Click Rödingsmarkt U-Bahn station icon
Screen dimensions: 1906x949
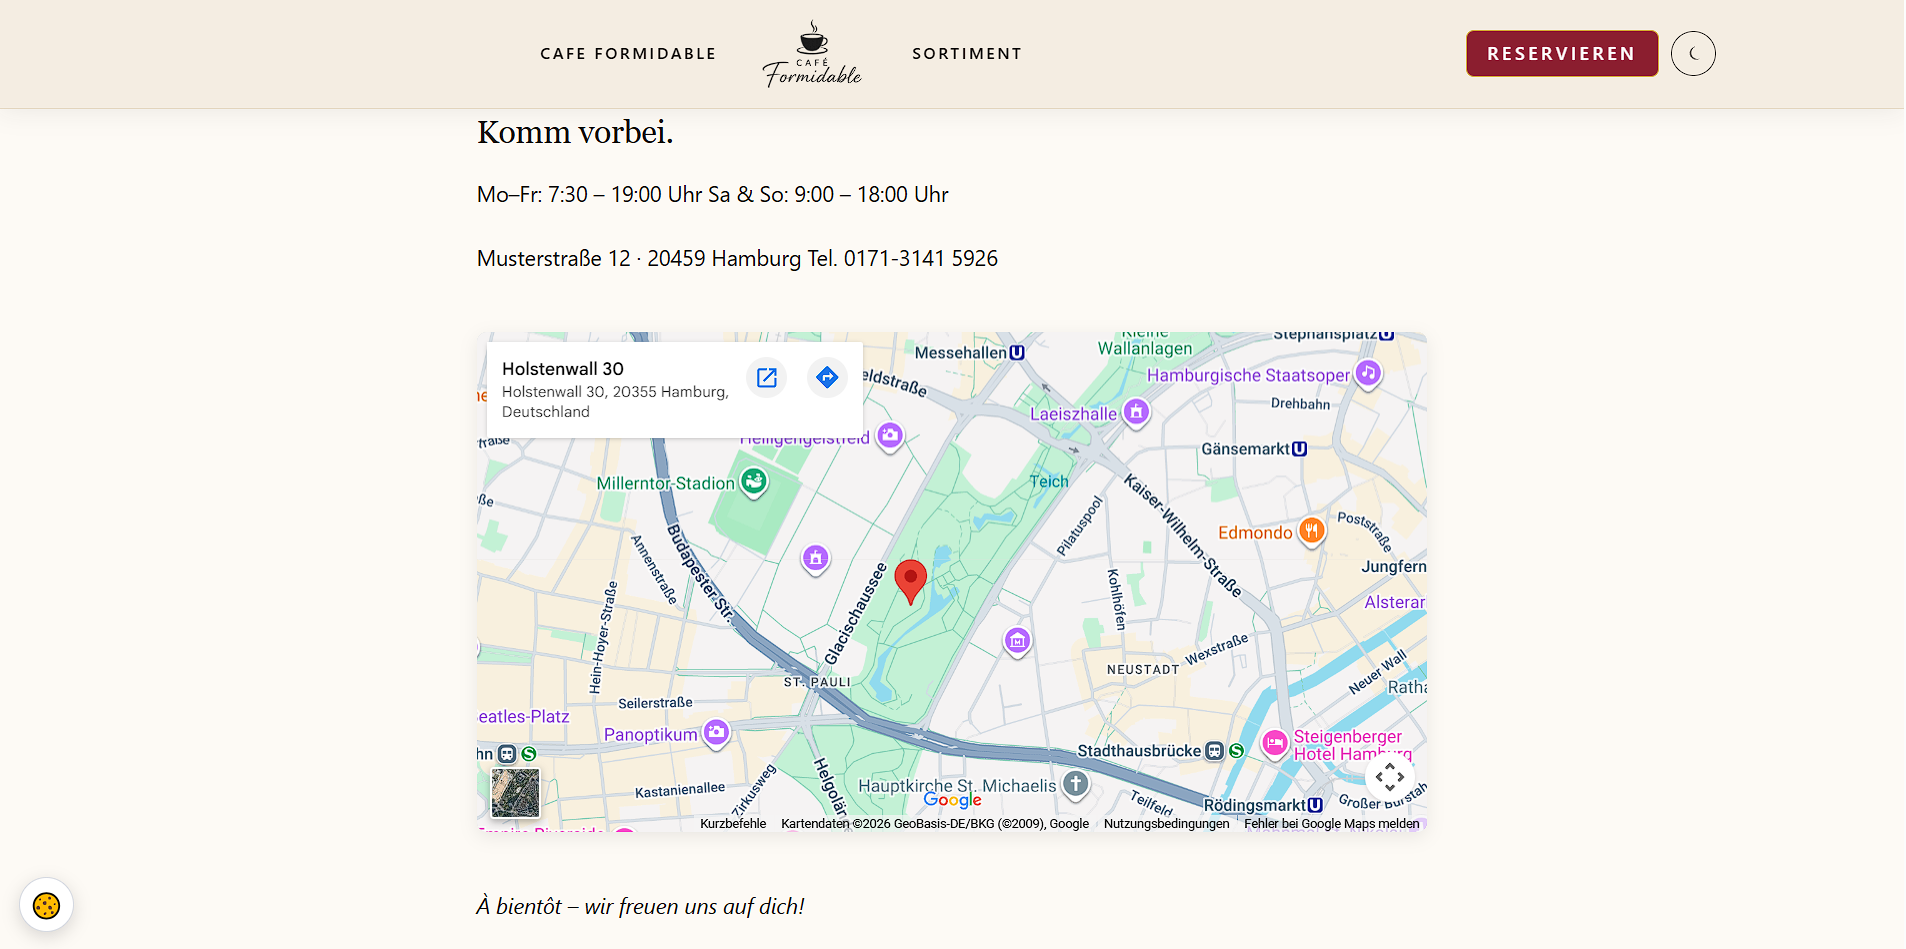(1315, 805)
